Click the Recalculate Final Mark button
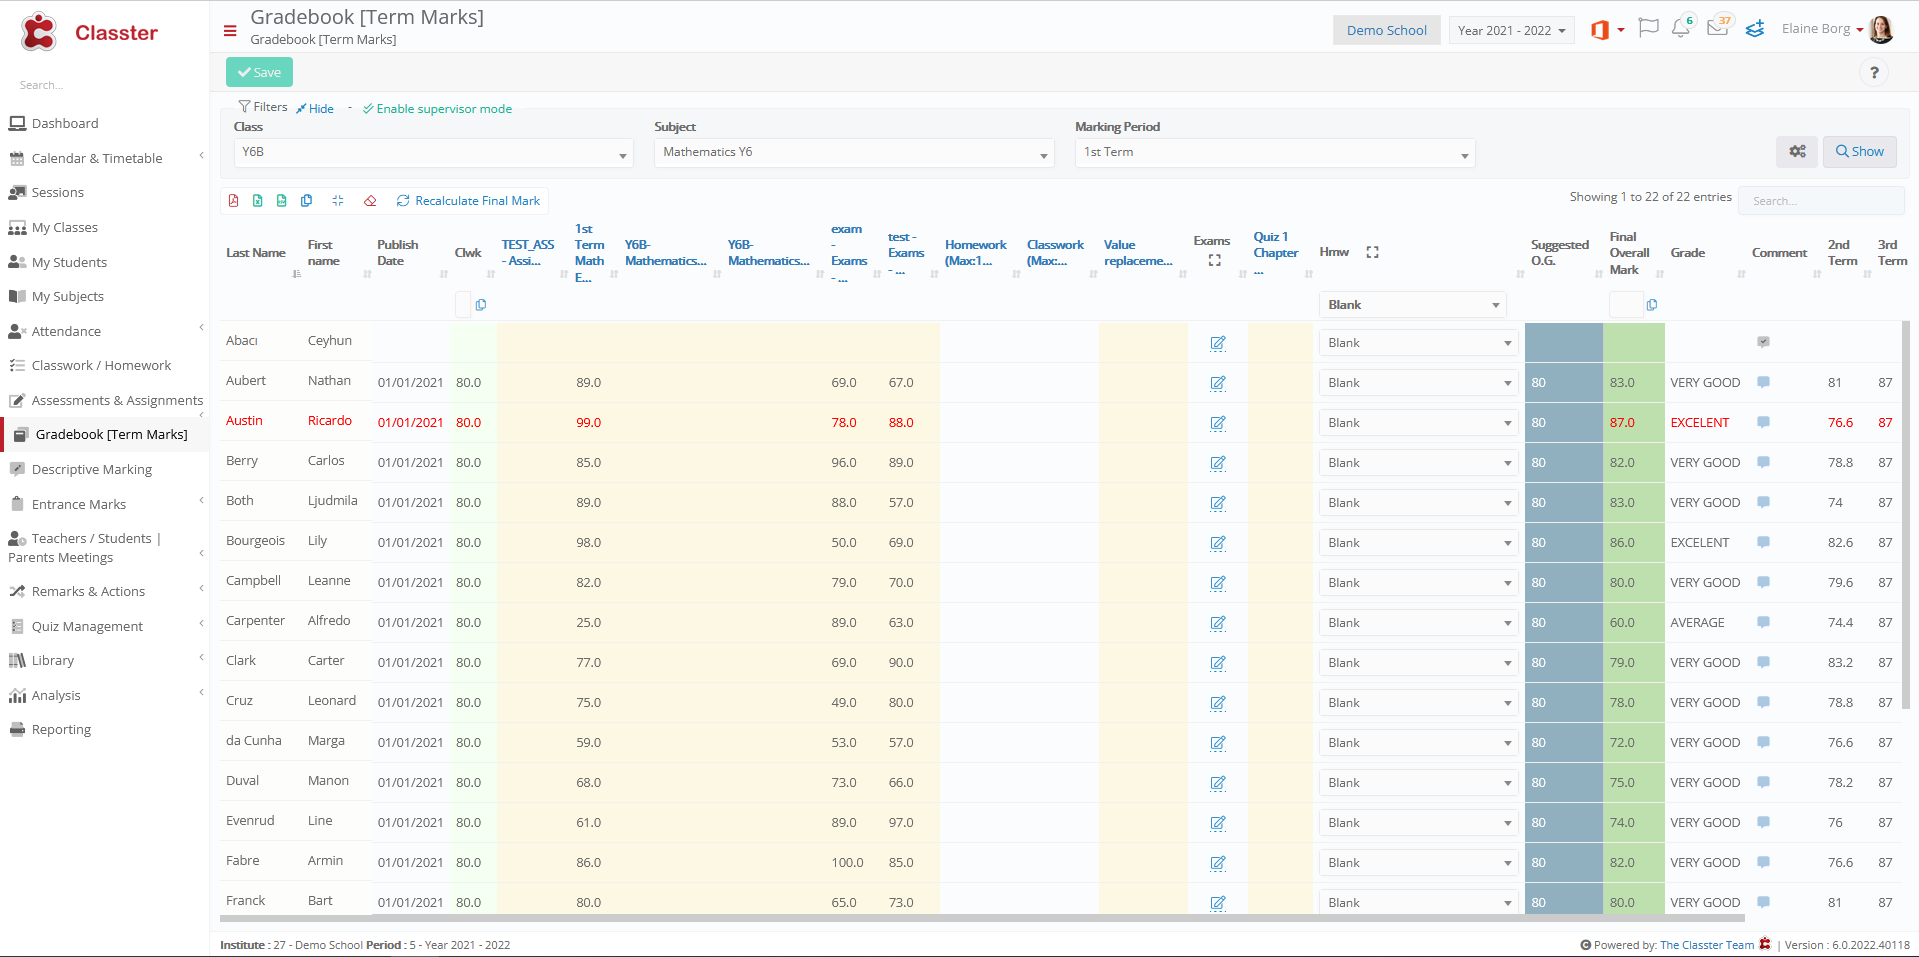Viewport: 1919px width, 957px height. (x=468, y=200)
